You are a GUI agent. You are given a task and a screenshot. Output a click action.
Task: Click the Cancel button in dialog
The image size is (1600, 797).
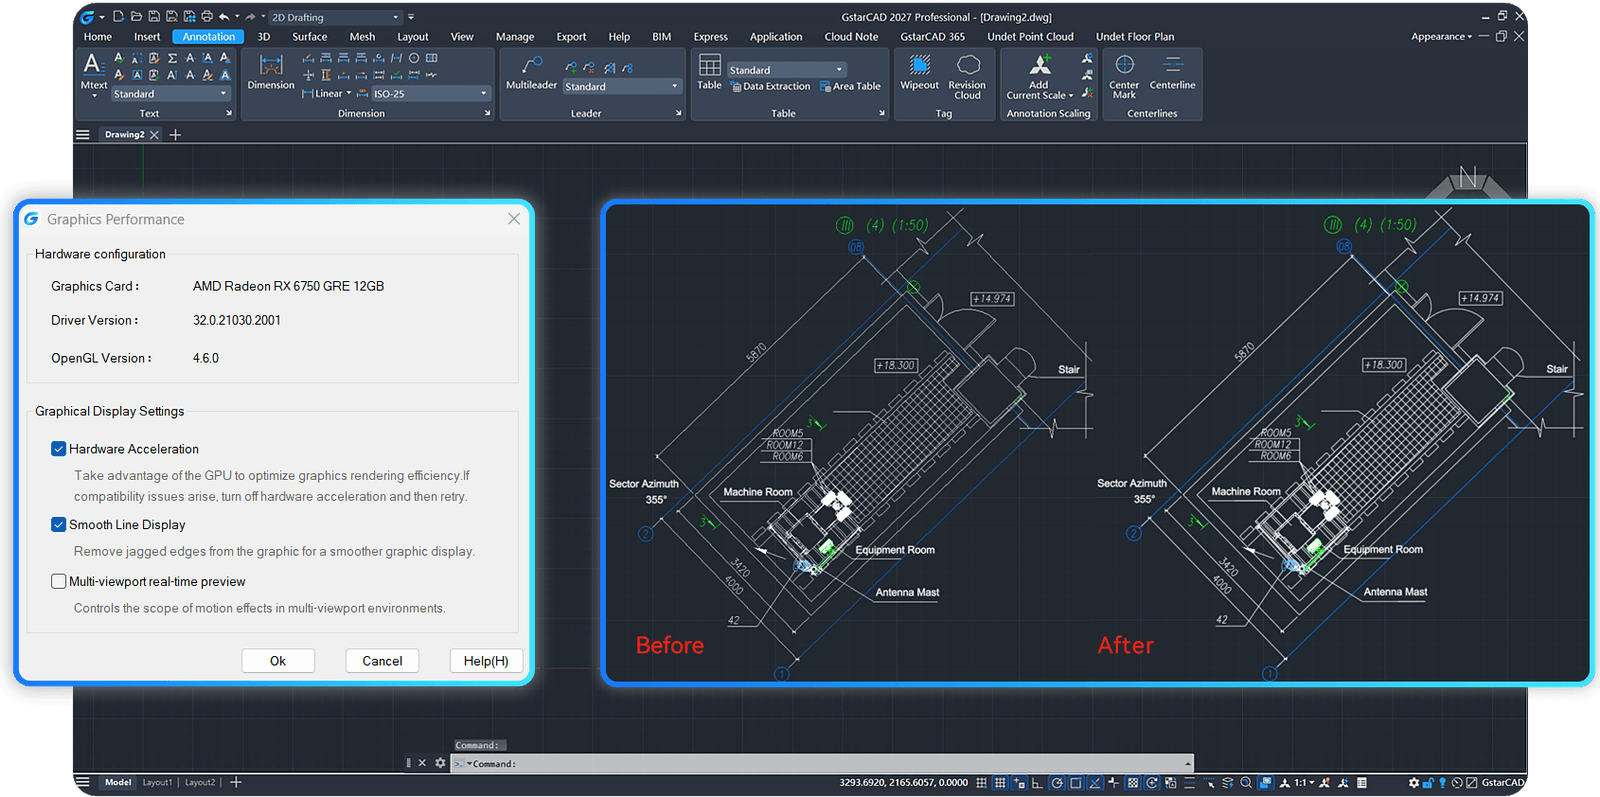tap(382, 661)
